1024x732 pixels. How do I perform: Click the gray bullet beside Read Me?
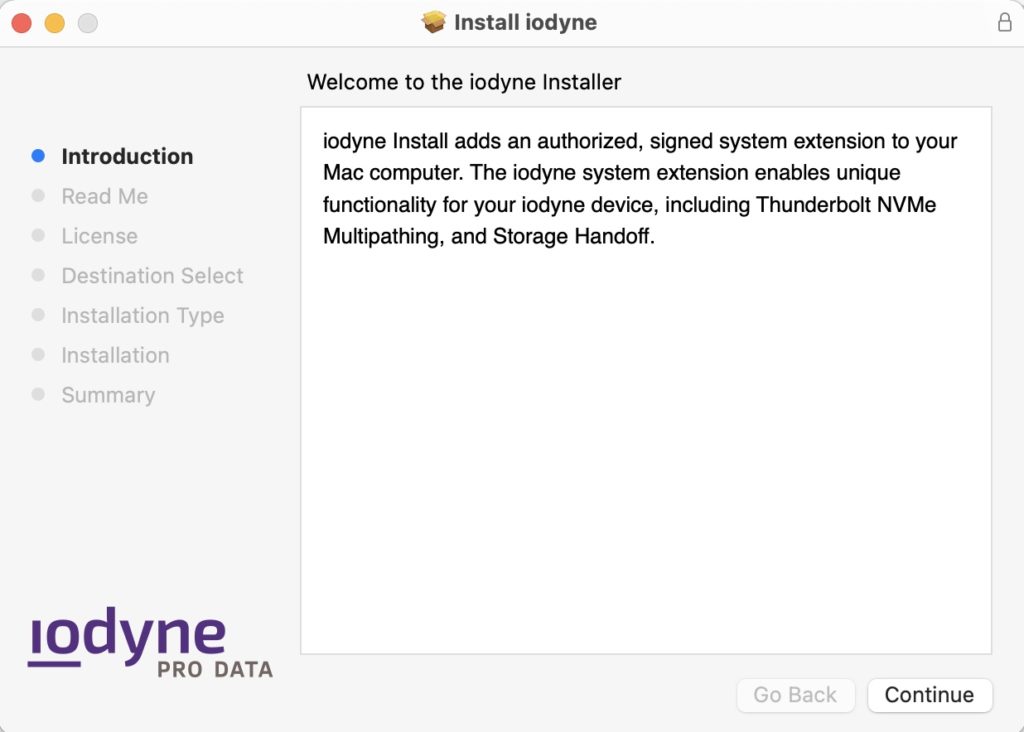(x=38, y=196)
